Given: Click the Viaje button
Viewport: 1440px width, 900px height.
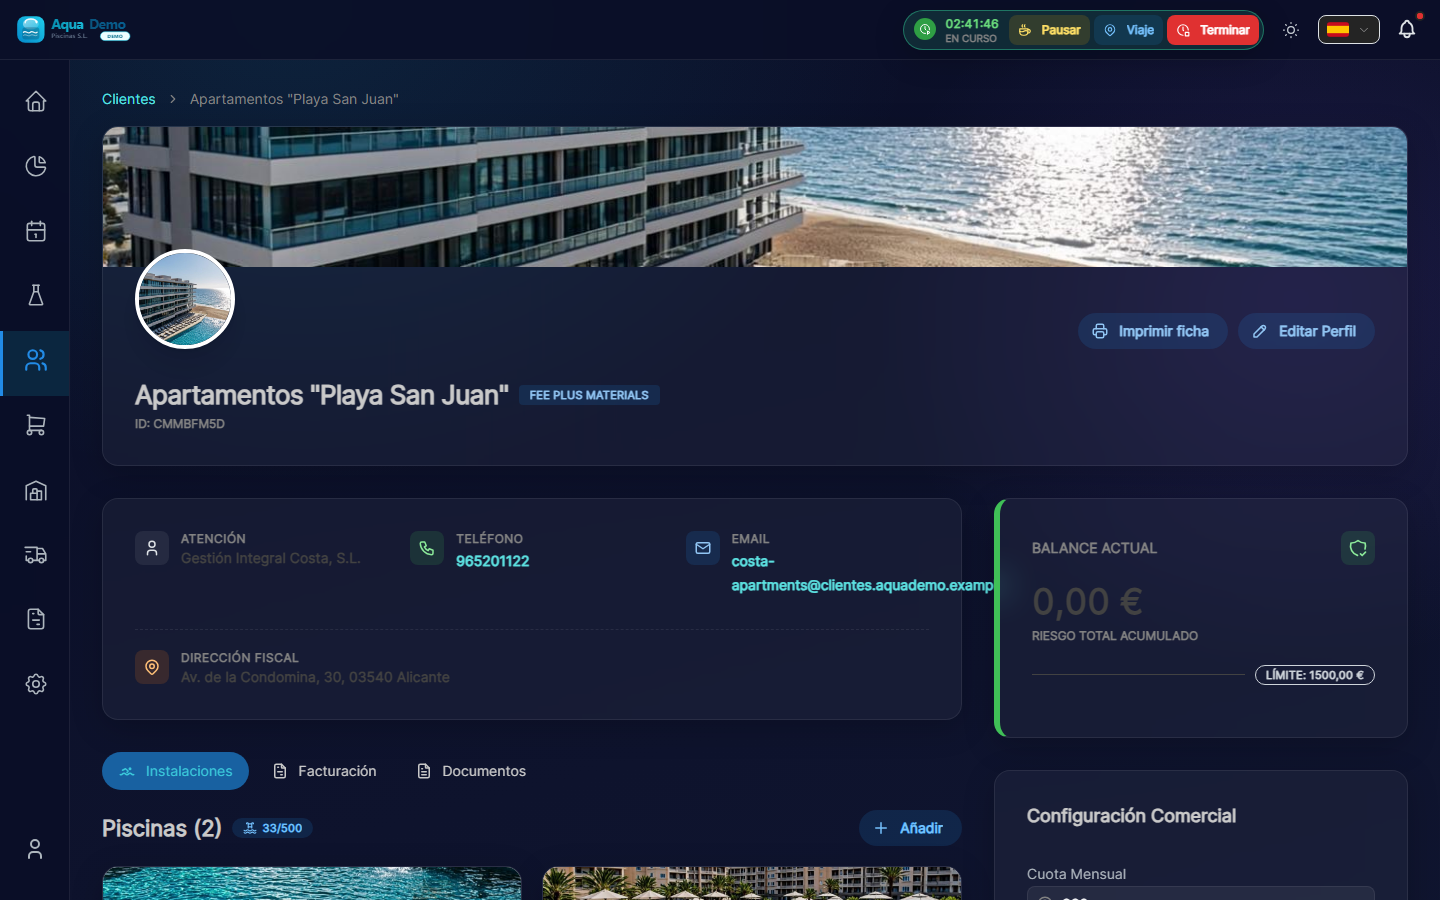Looking at the screenshot, I should click(x=1129, y=30).
